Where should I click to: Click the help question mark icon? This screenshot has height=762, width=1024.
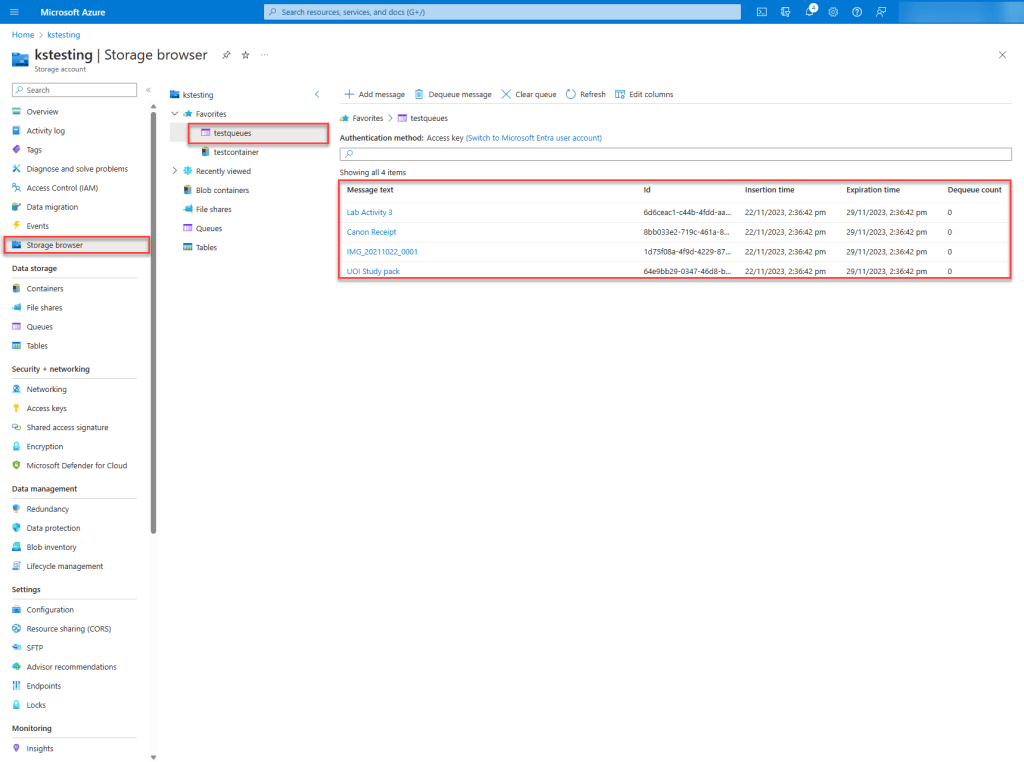(857, 12)
